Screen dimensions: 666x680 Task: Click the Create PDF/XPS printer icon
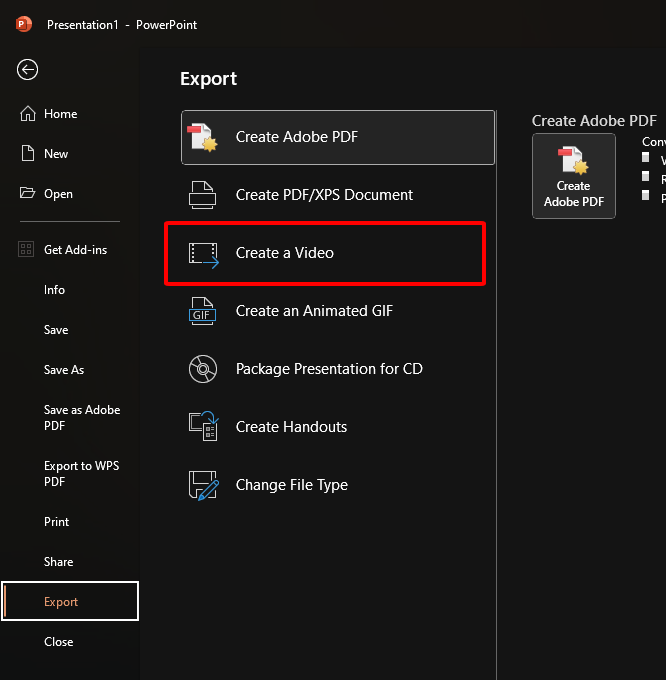202,195
